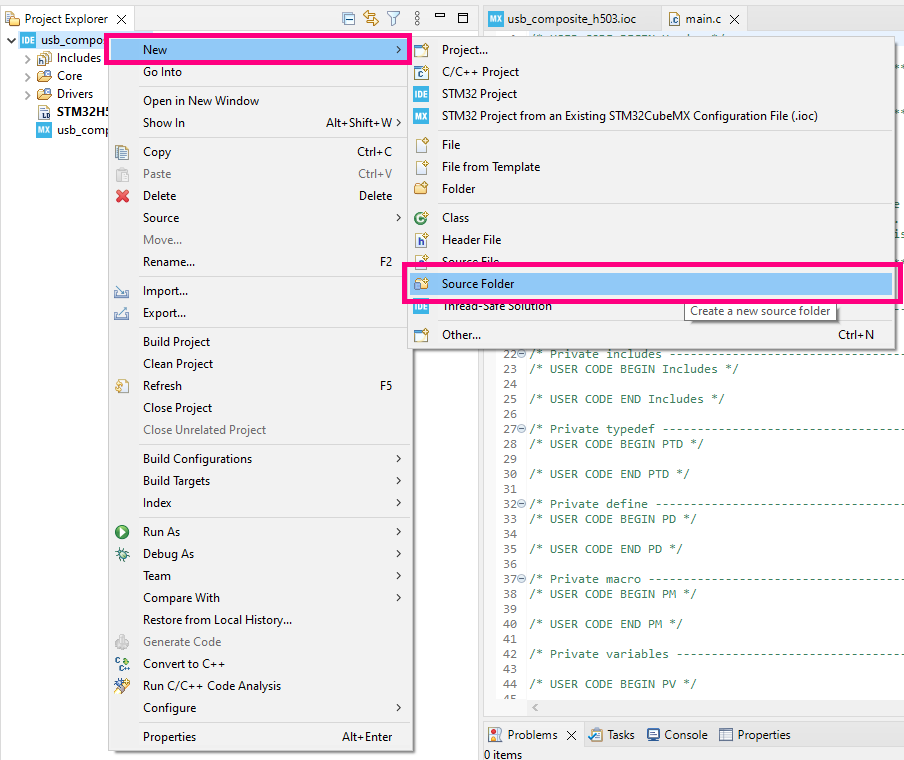Image resolution: width=904 pixels, height=760 pixels.
Task: Open the Project Explorer filter icon
Action: pyautogui.click(x=394, y=18)
